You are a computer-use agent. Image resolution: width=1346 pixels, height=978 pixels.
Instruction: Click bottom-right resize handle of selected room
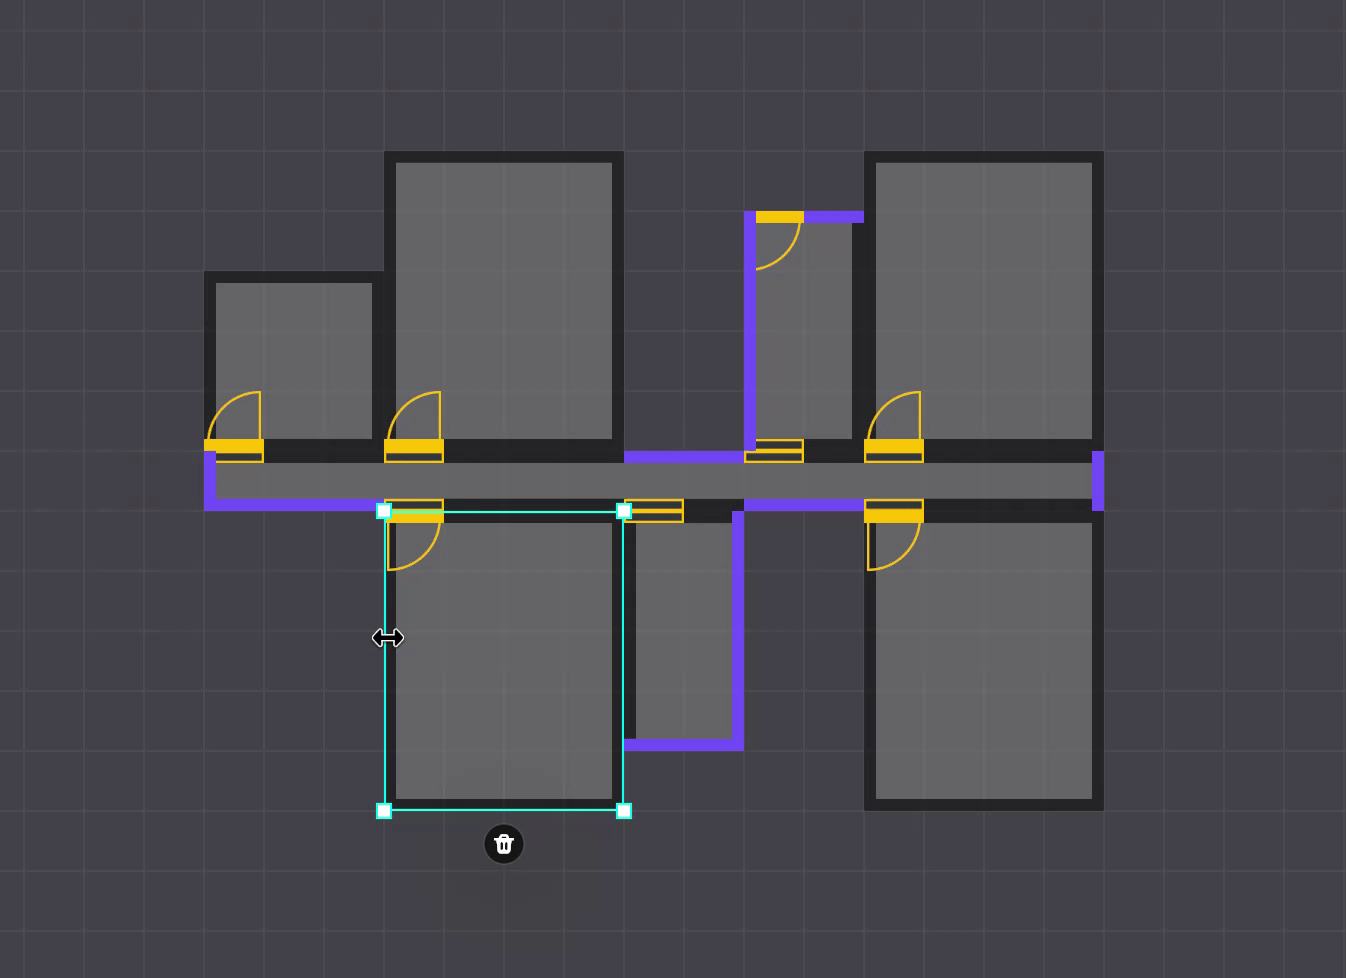point(624,811)
